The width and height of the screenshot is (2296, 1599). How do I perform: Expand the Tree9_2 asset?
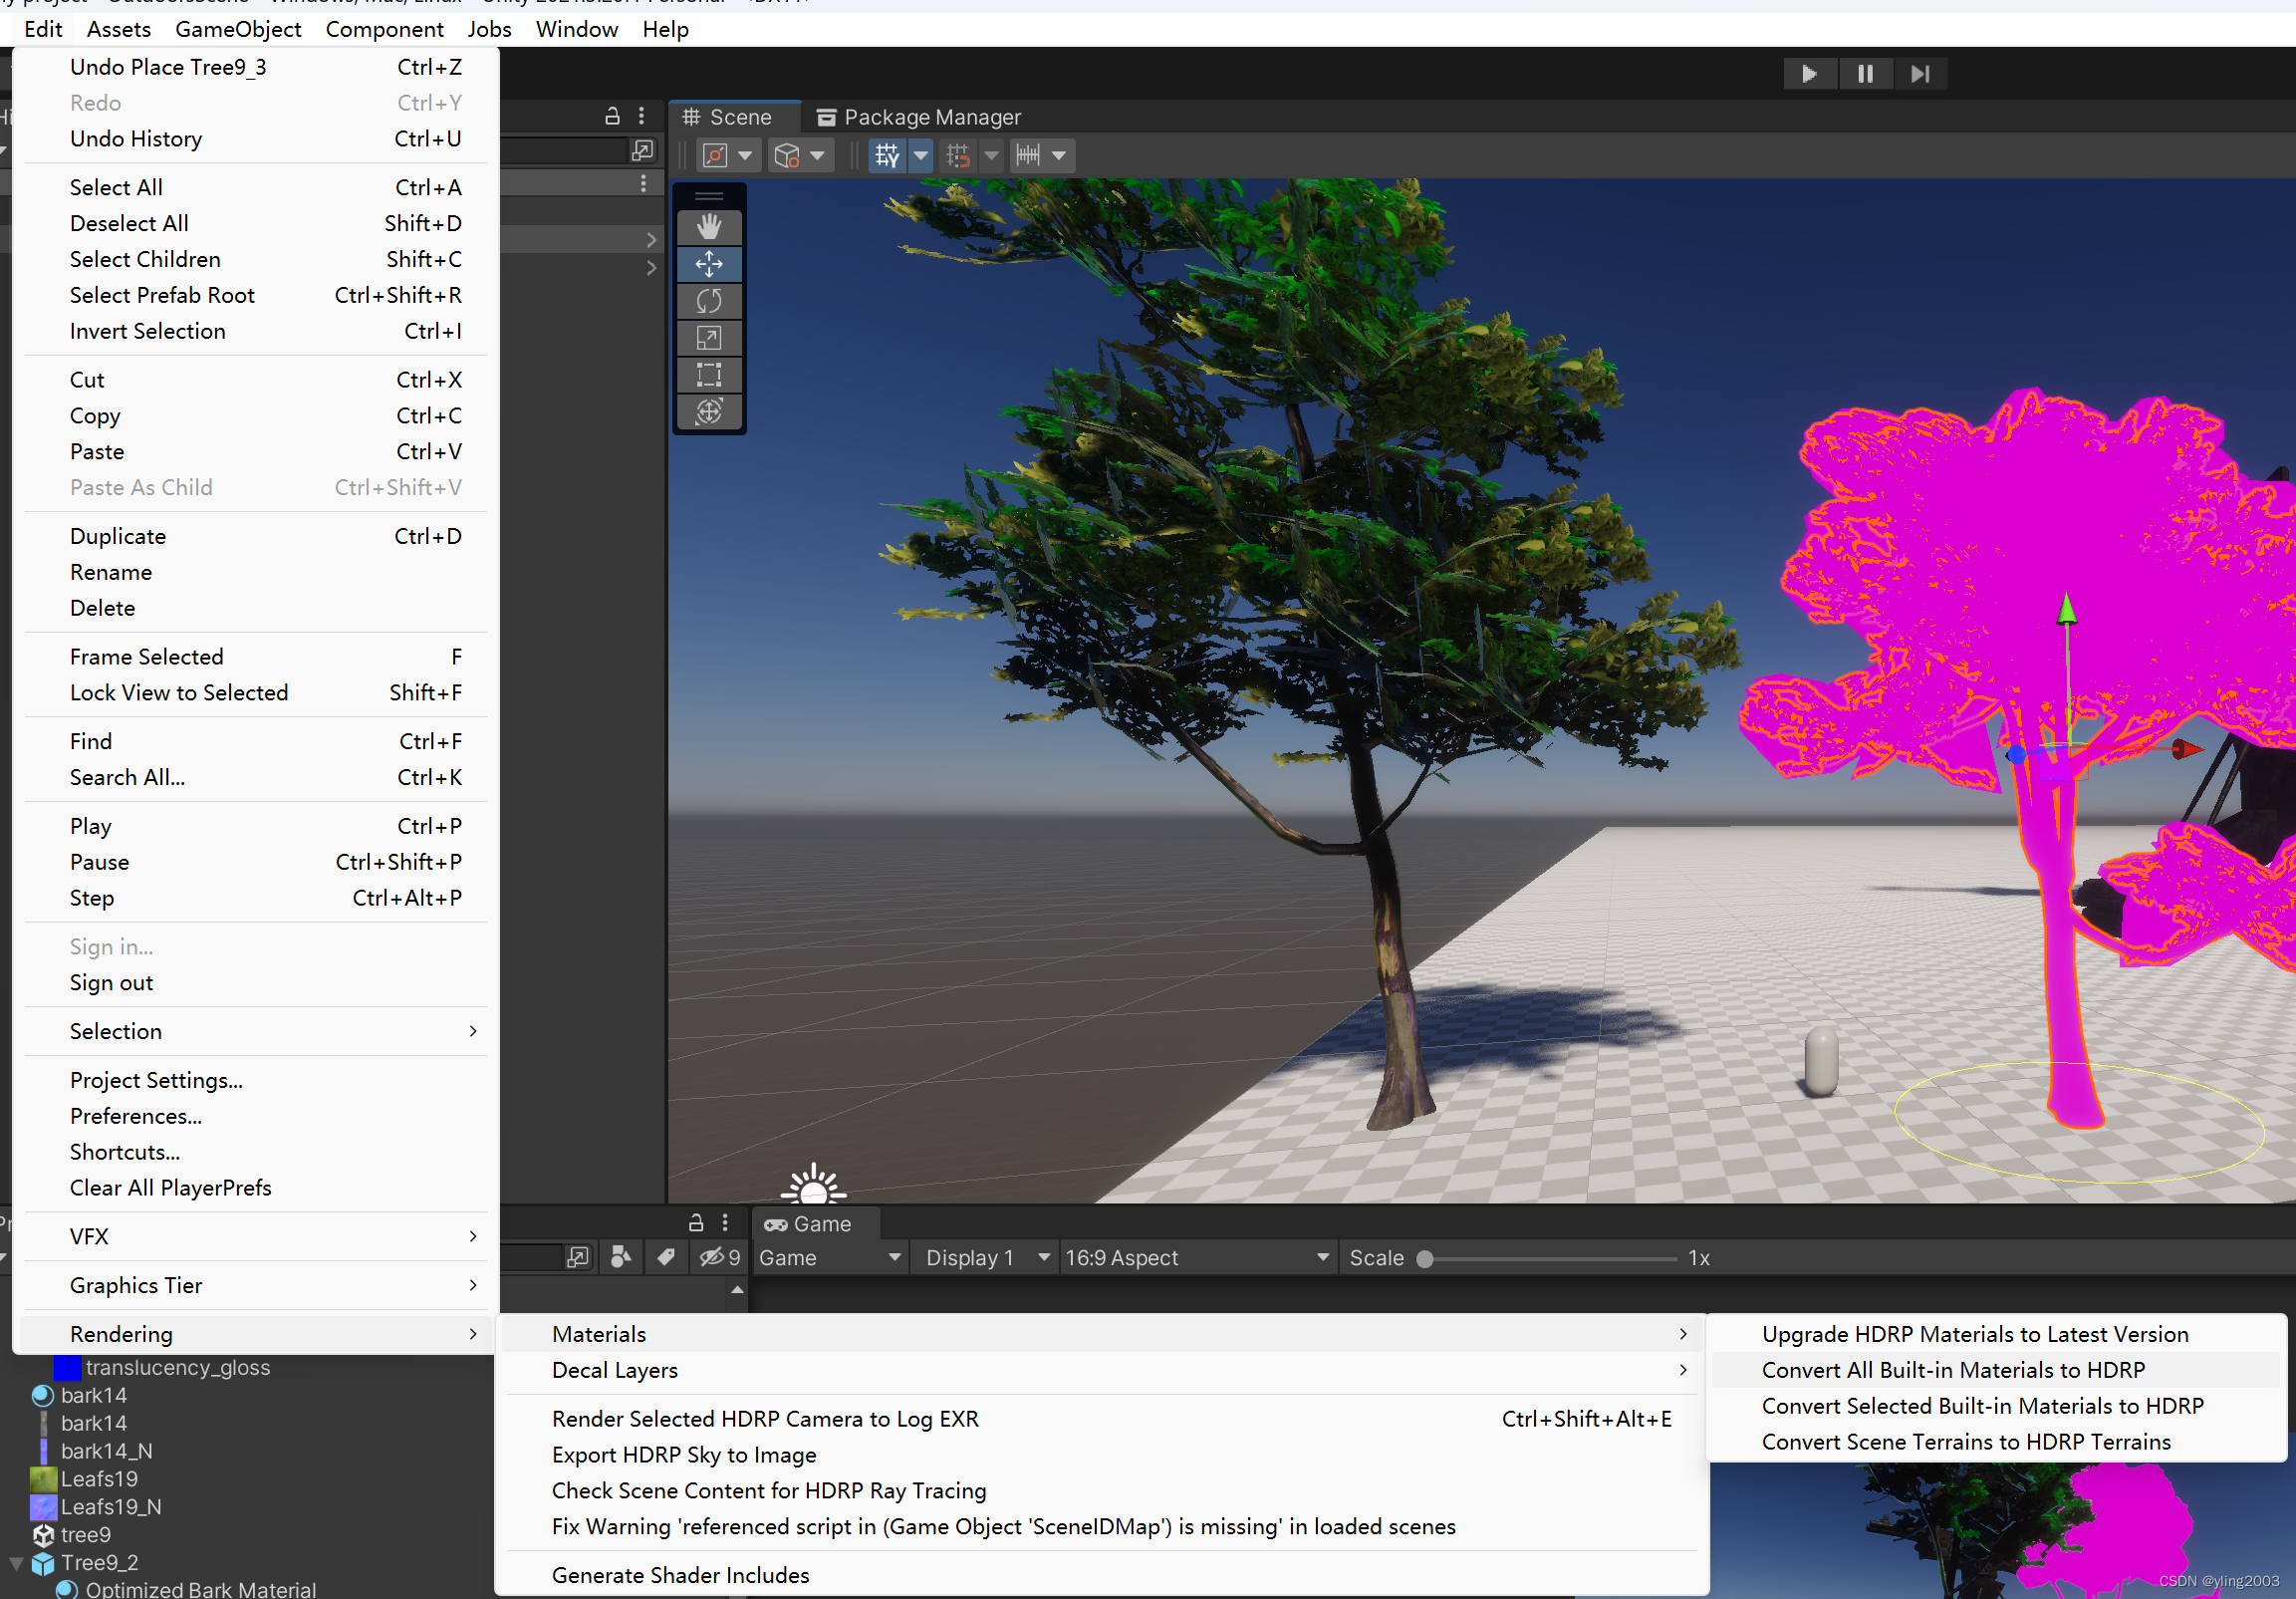pyautogui.click(x=16, y=1562)
